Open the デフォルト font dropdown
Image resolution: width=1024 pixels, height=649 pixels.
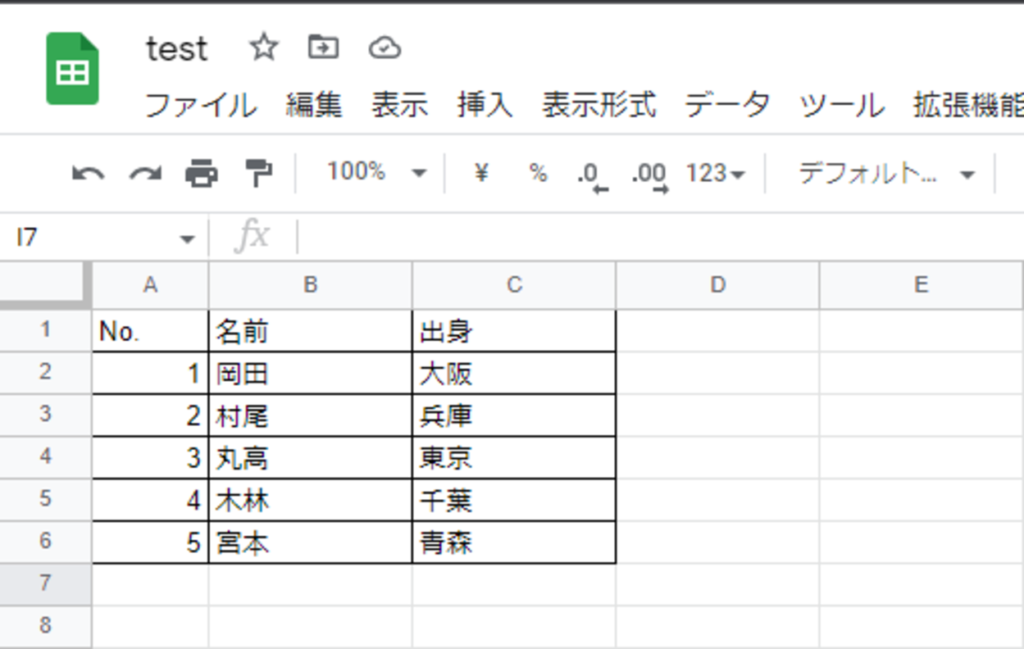pyautogui.click(x=885, y=174)
